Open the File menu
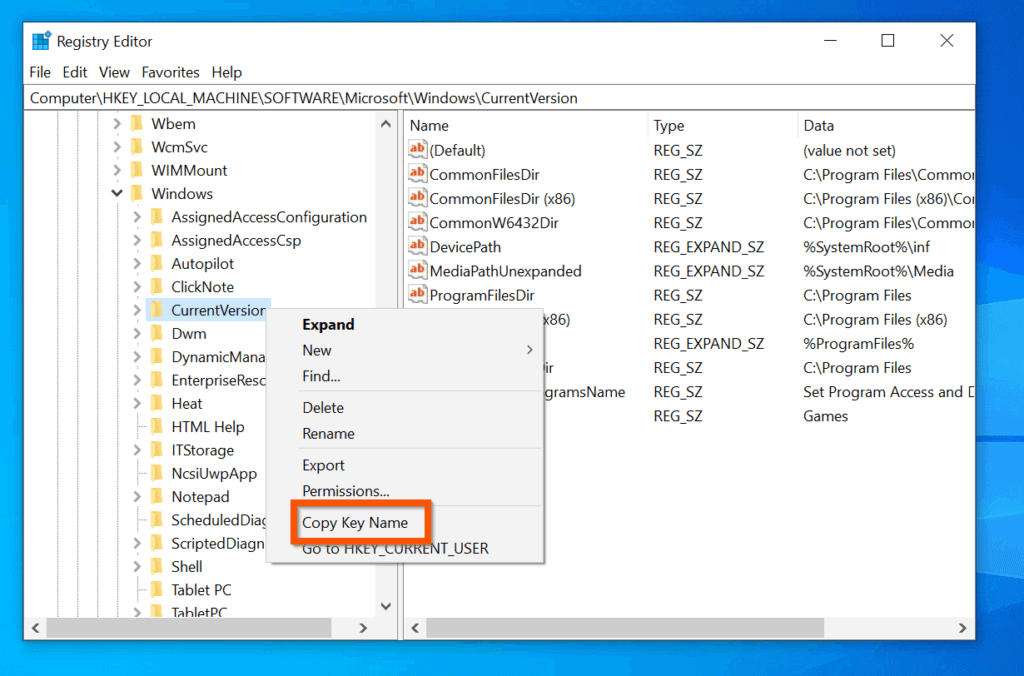Screen dimensions: 1024x676 (x=40, y=72)
